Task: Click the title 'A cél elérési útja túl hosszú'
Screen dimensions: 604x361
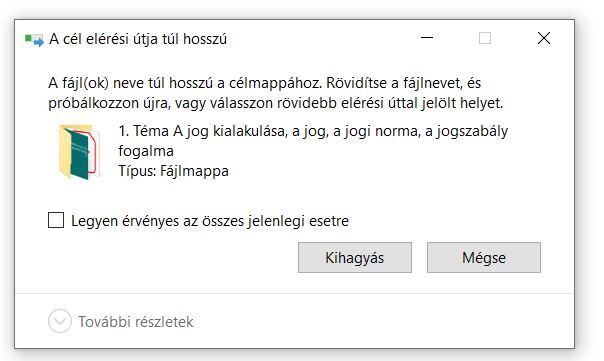Action: (138, 39)
